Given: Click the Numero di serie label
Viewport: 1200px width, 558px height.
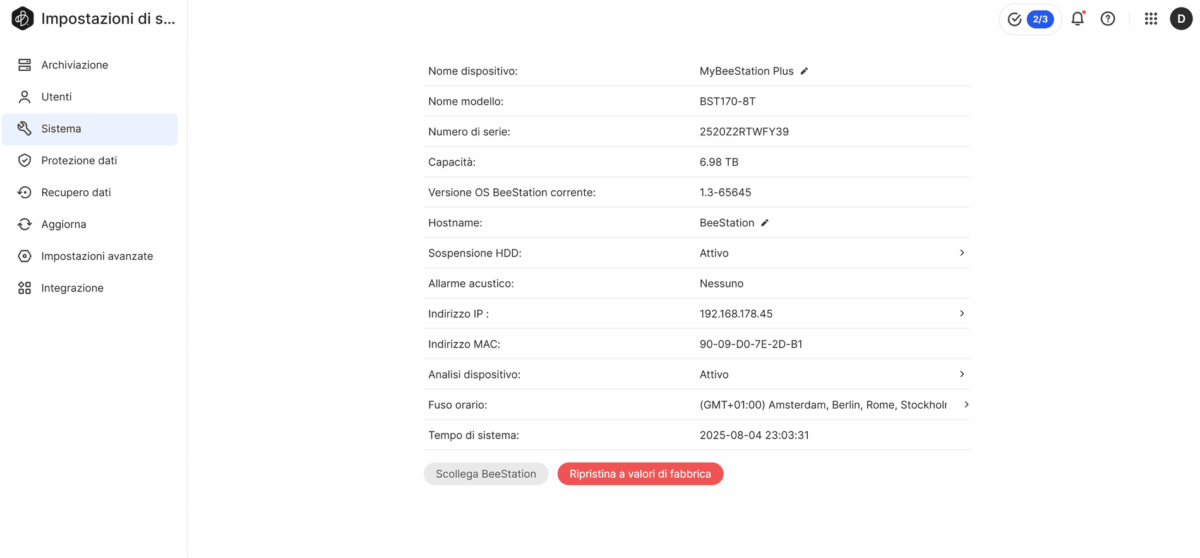Looking at the screenshot, I should point(469,131).
